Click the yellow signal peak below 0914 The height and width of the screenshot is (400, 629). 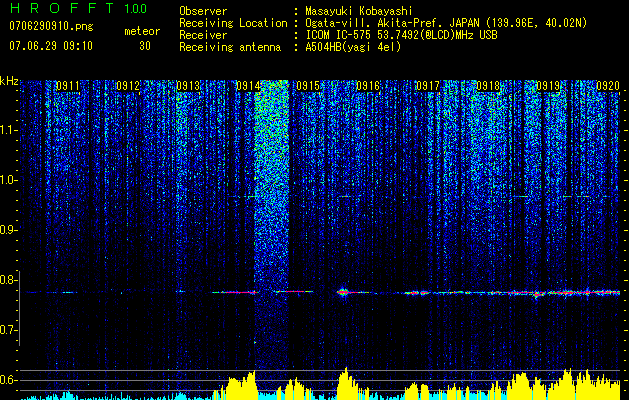241,384
